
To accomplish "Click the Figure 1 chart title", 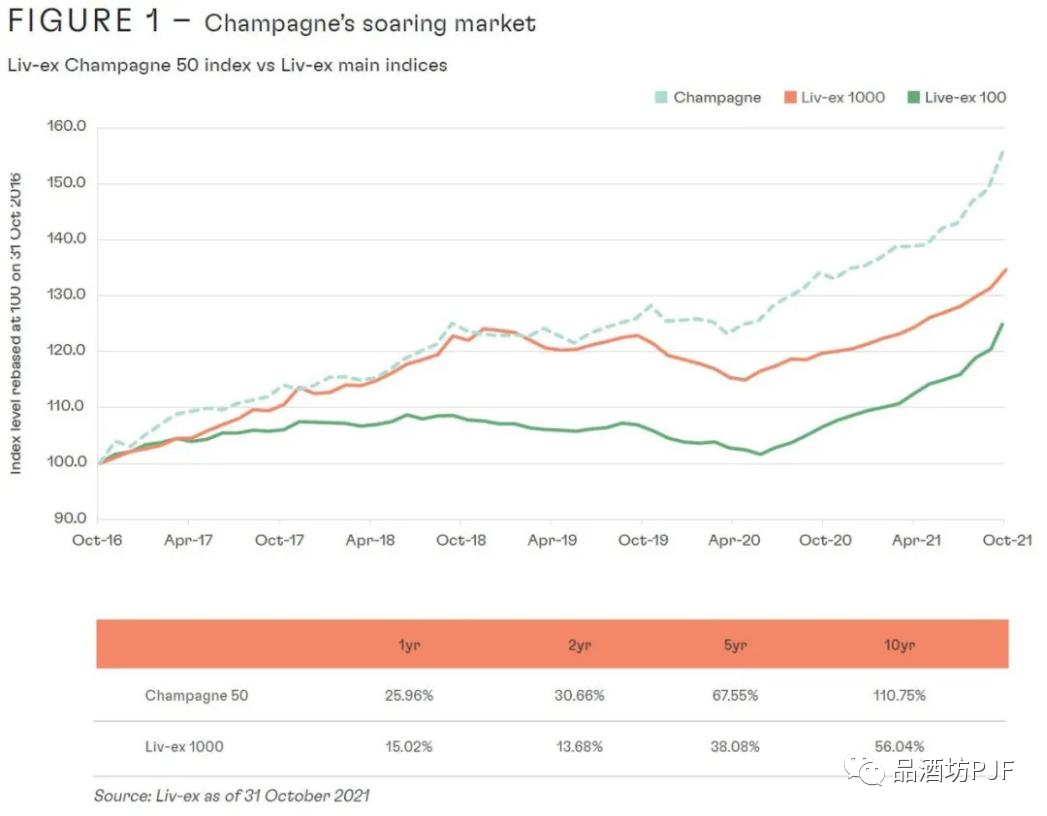I will pos(272,22).
